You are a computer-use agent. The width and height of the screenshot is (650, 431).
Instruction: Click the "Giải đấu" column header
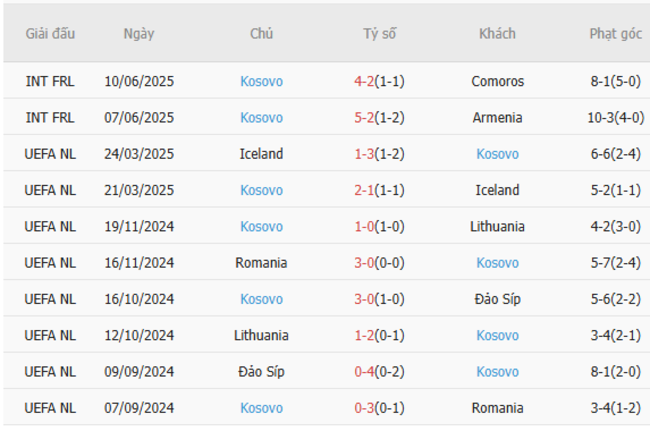50,33
